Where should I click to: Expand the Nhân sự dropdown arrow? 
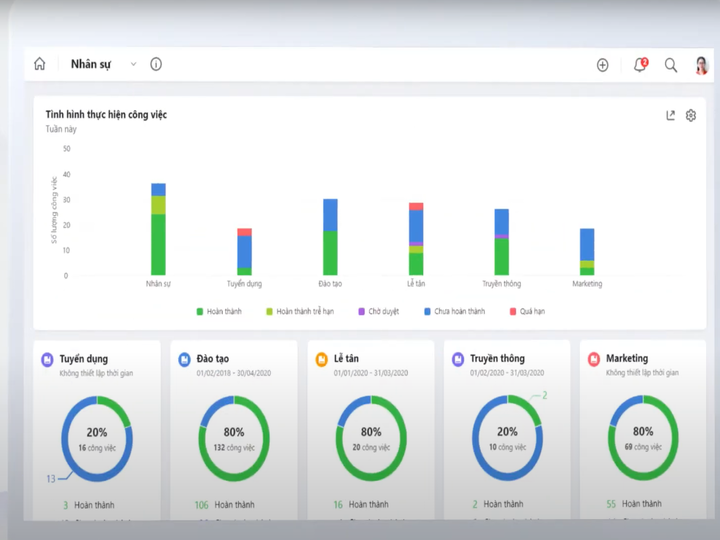pyautogui.click(x=133, y=64)
